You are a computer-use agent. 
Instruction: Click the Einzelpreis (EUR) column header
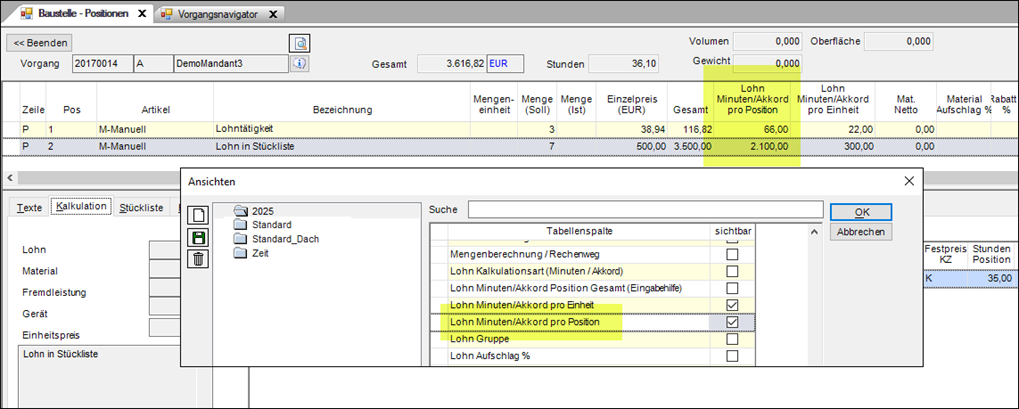[x=632, y=104]
